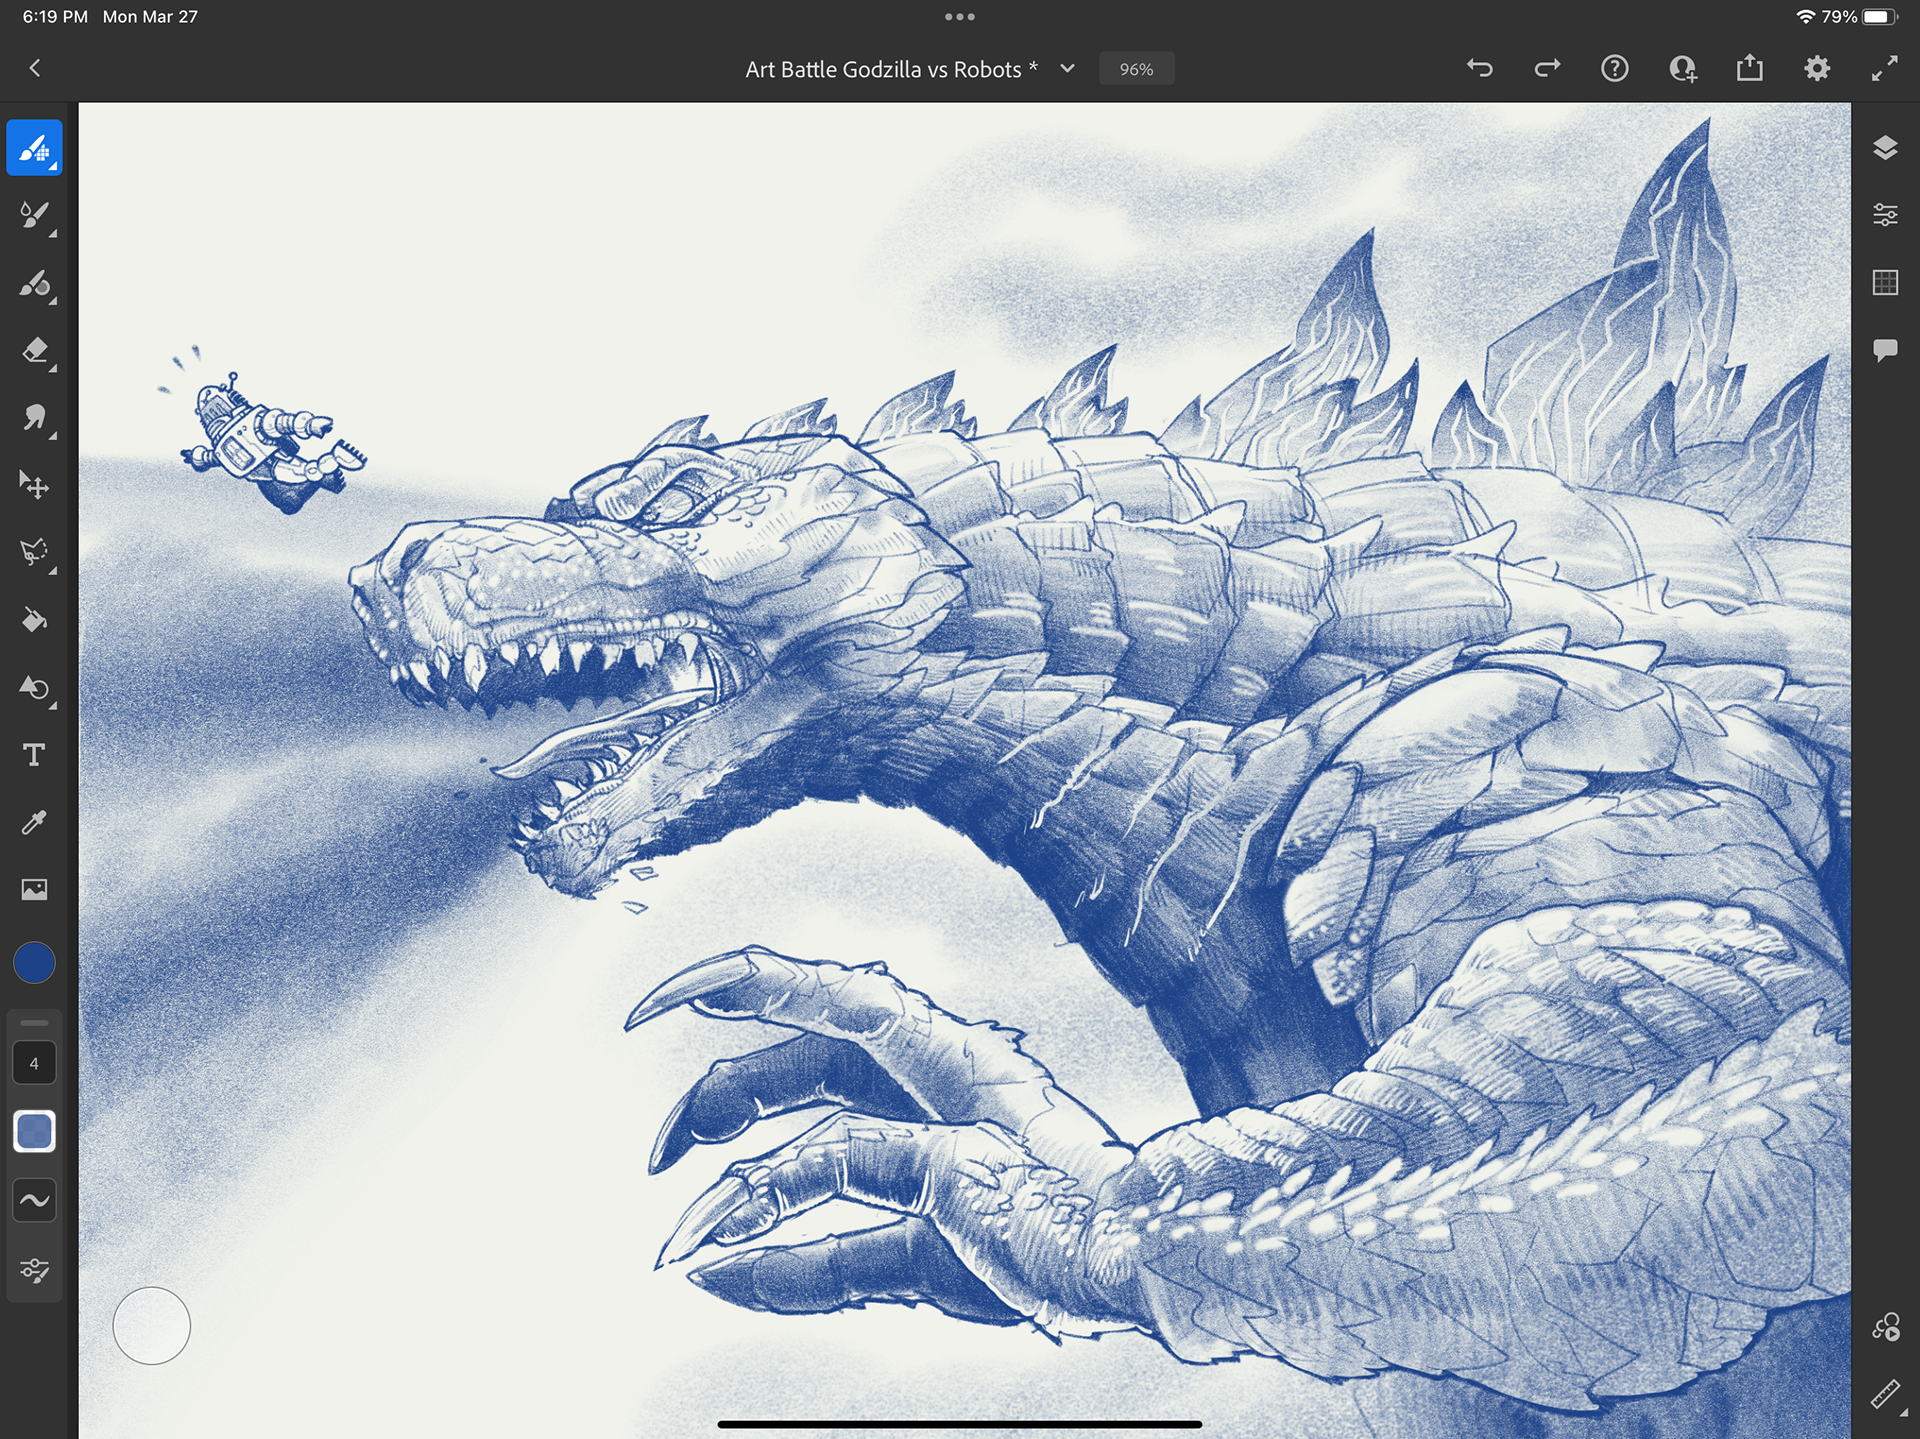Tap the Wi-Fi status icon
Screen dimensions: 1920x1439
[1805, 17]
